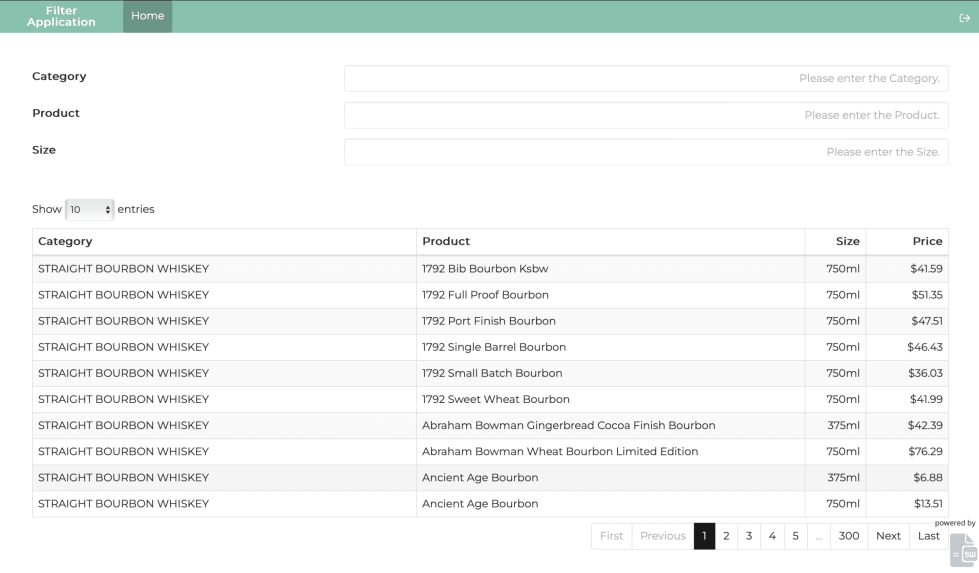Go to the First page

tap(611, 536)
